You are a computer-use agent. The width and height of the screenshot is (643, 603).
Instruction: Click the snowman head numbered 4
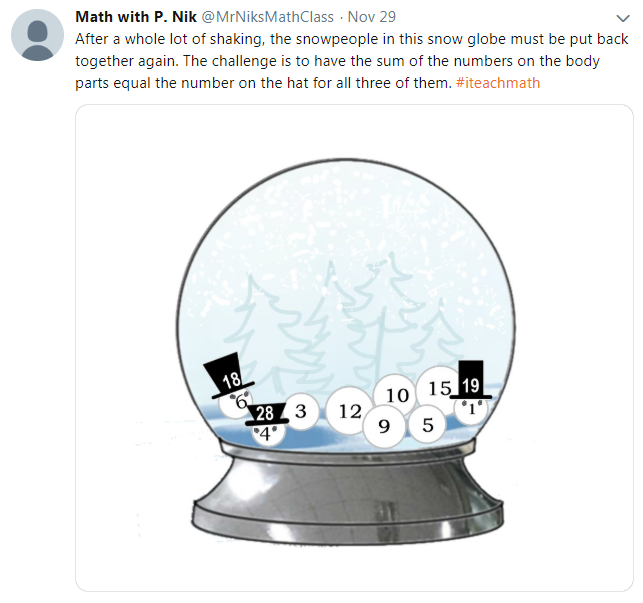click(x=267, y=435)
